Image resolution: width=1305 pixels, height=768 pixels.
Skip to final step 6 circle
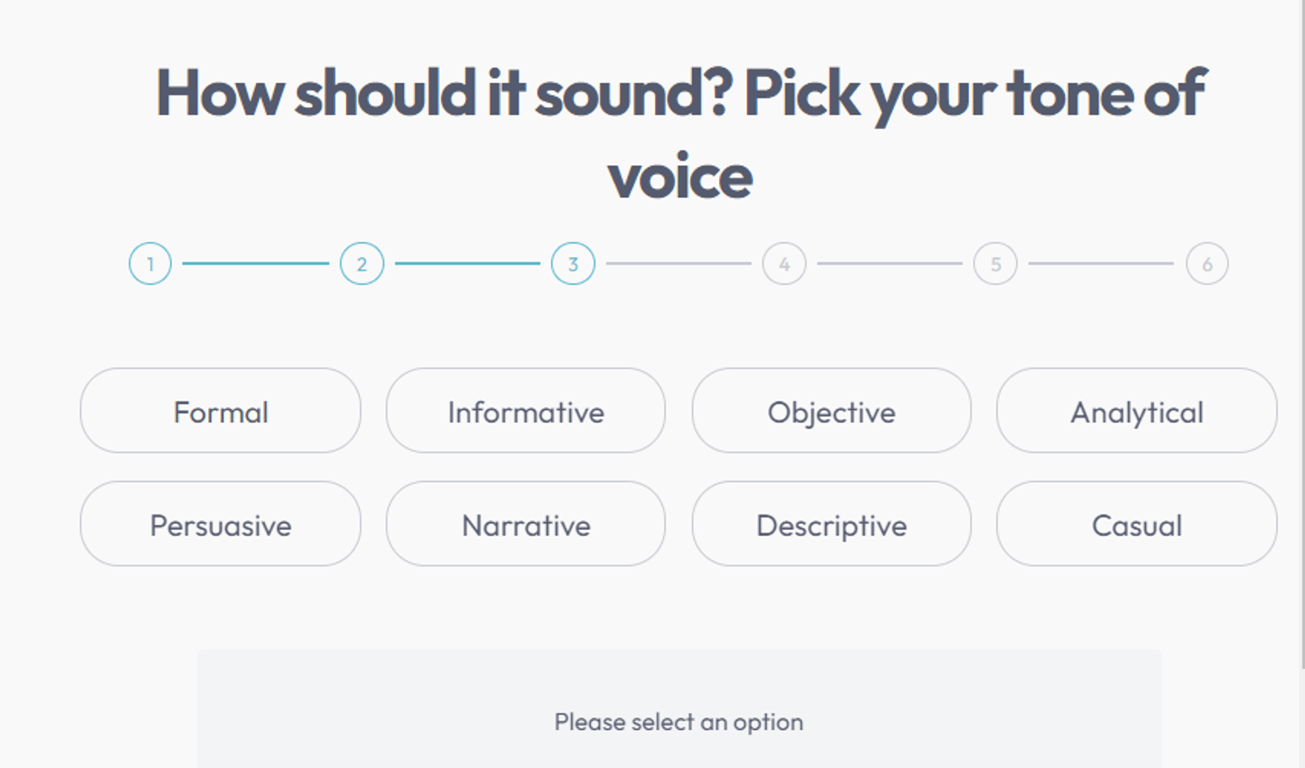tap(1207, 264)
